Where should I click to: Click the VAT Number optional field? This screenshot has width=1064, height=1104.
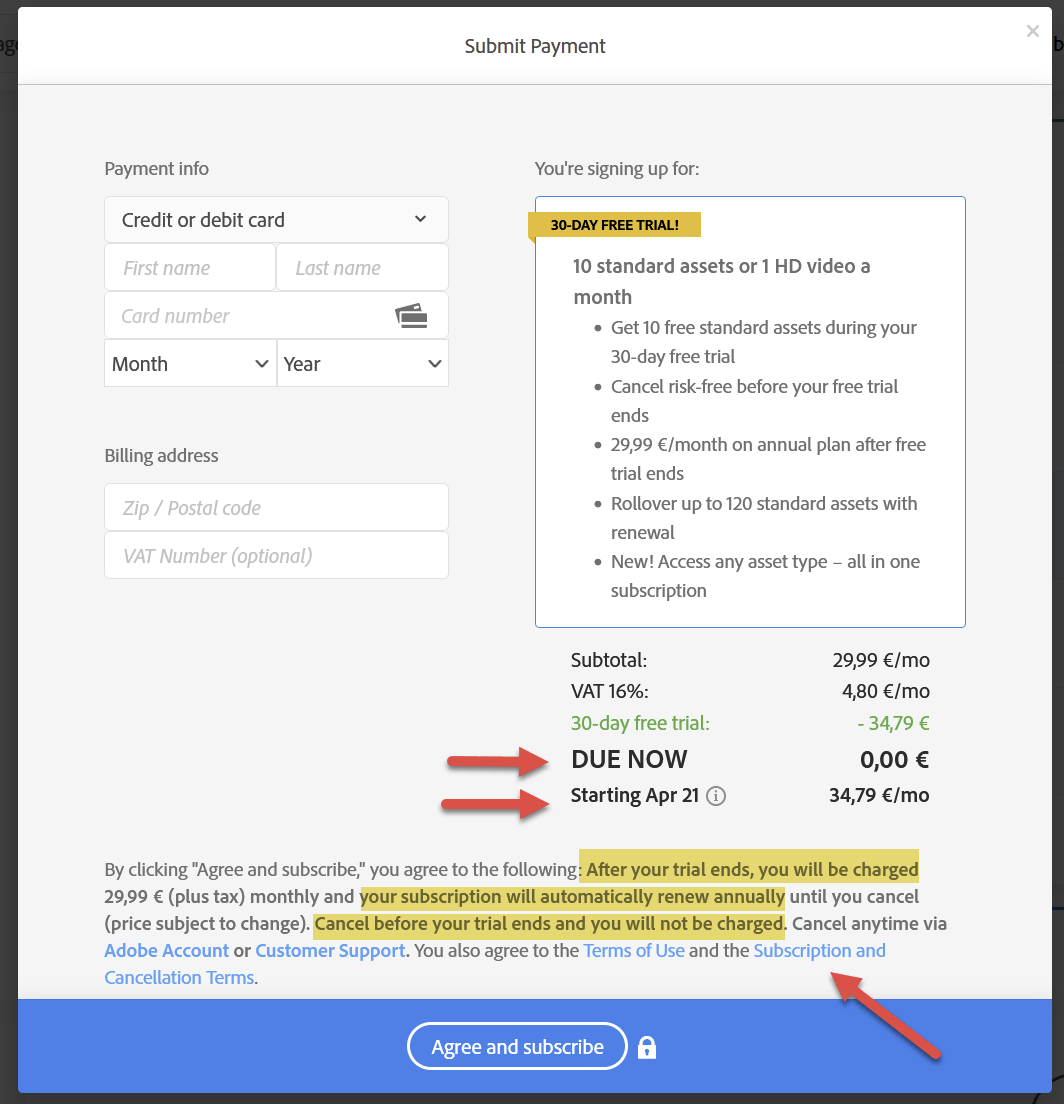pos(276,555)
